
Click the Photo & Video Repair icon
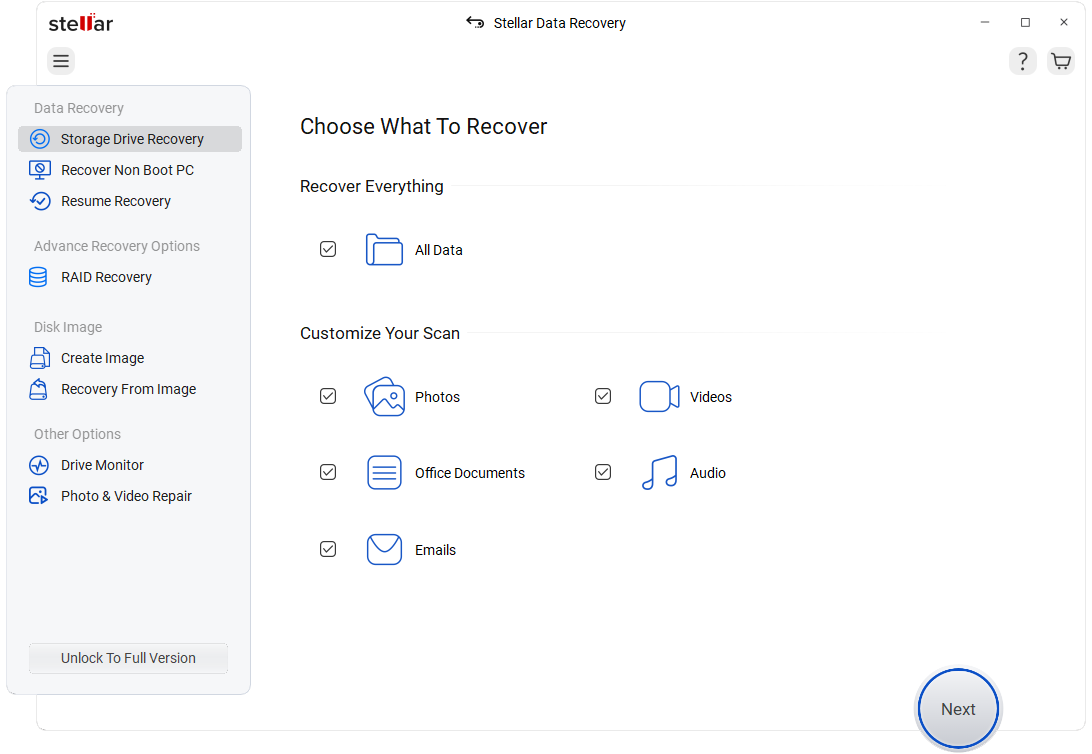tap(38, 496)
